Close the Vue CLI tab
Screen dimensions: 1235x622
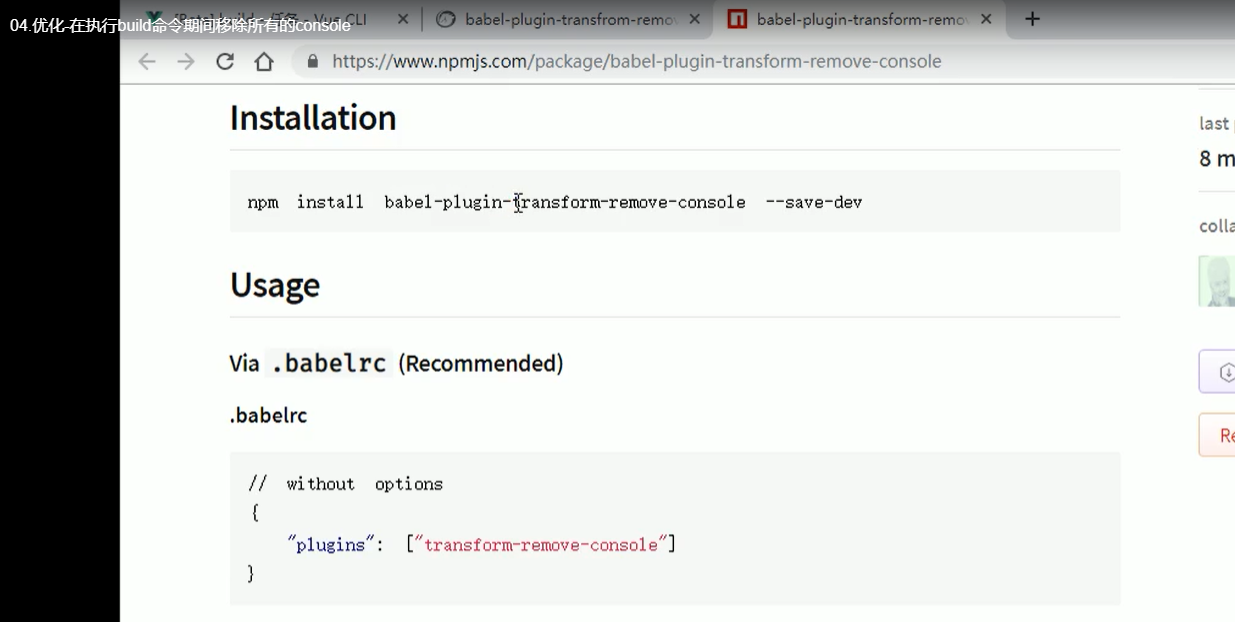402,19
